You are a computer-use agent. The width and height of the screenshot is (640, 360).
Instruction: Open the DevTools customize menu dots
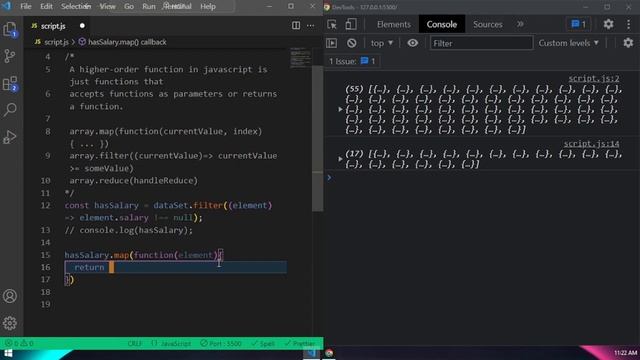(x=628, y=24)
